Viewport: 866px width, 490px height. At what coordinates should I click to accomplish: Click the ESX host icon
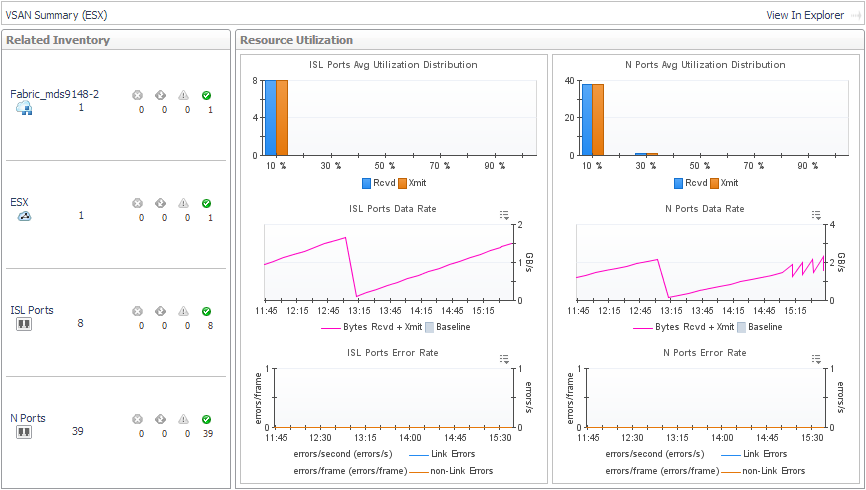click(x=24, y=216)
